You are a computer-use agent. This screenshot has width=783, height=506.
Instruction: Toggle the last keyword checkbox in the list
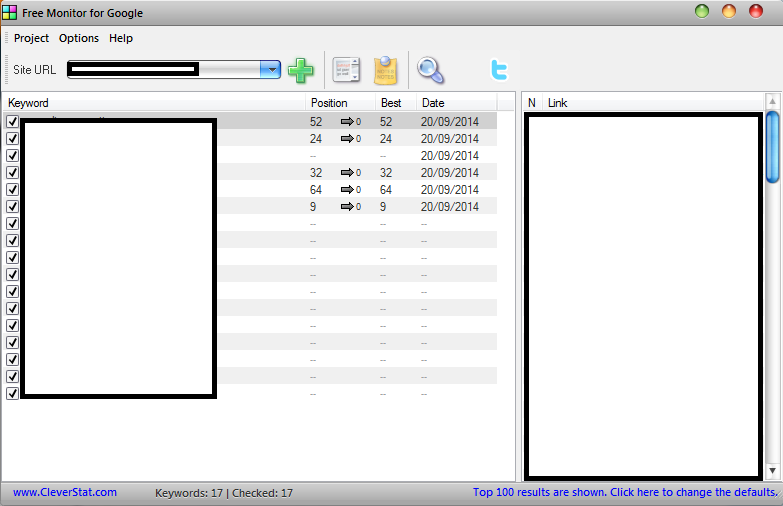click(x=12, y=393)
